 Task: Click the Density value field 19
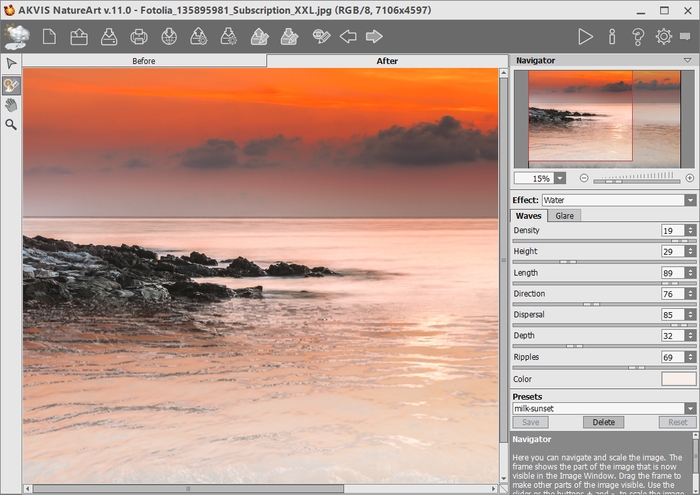[673, 230]
